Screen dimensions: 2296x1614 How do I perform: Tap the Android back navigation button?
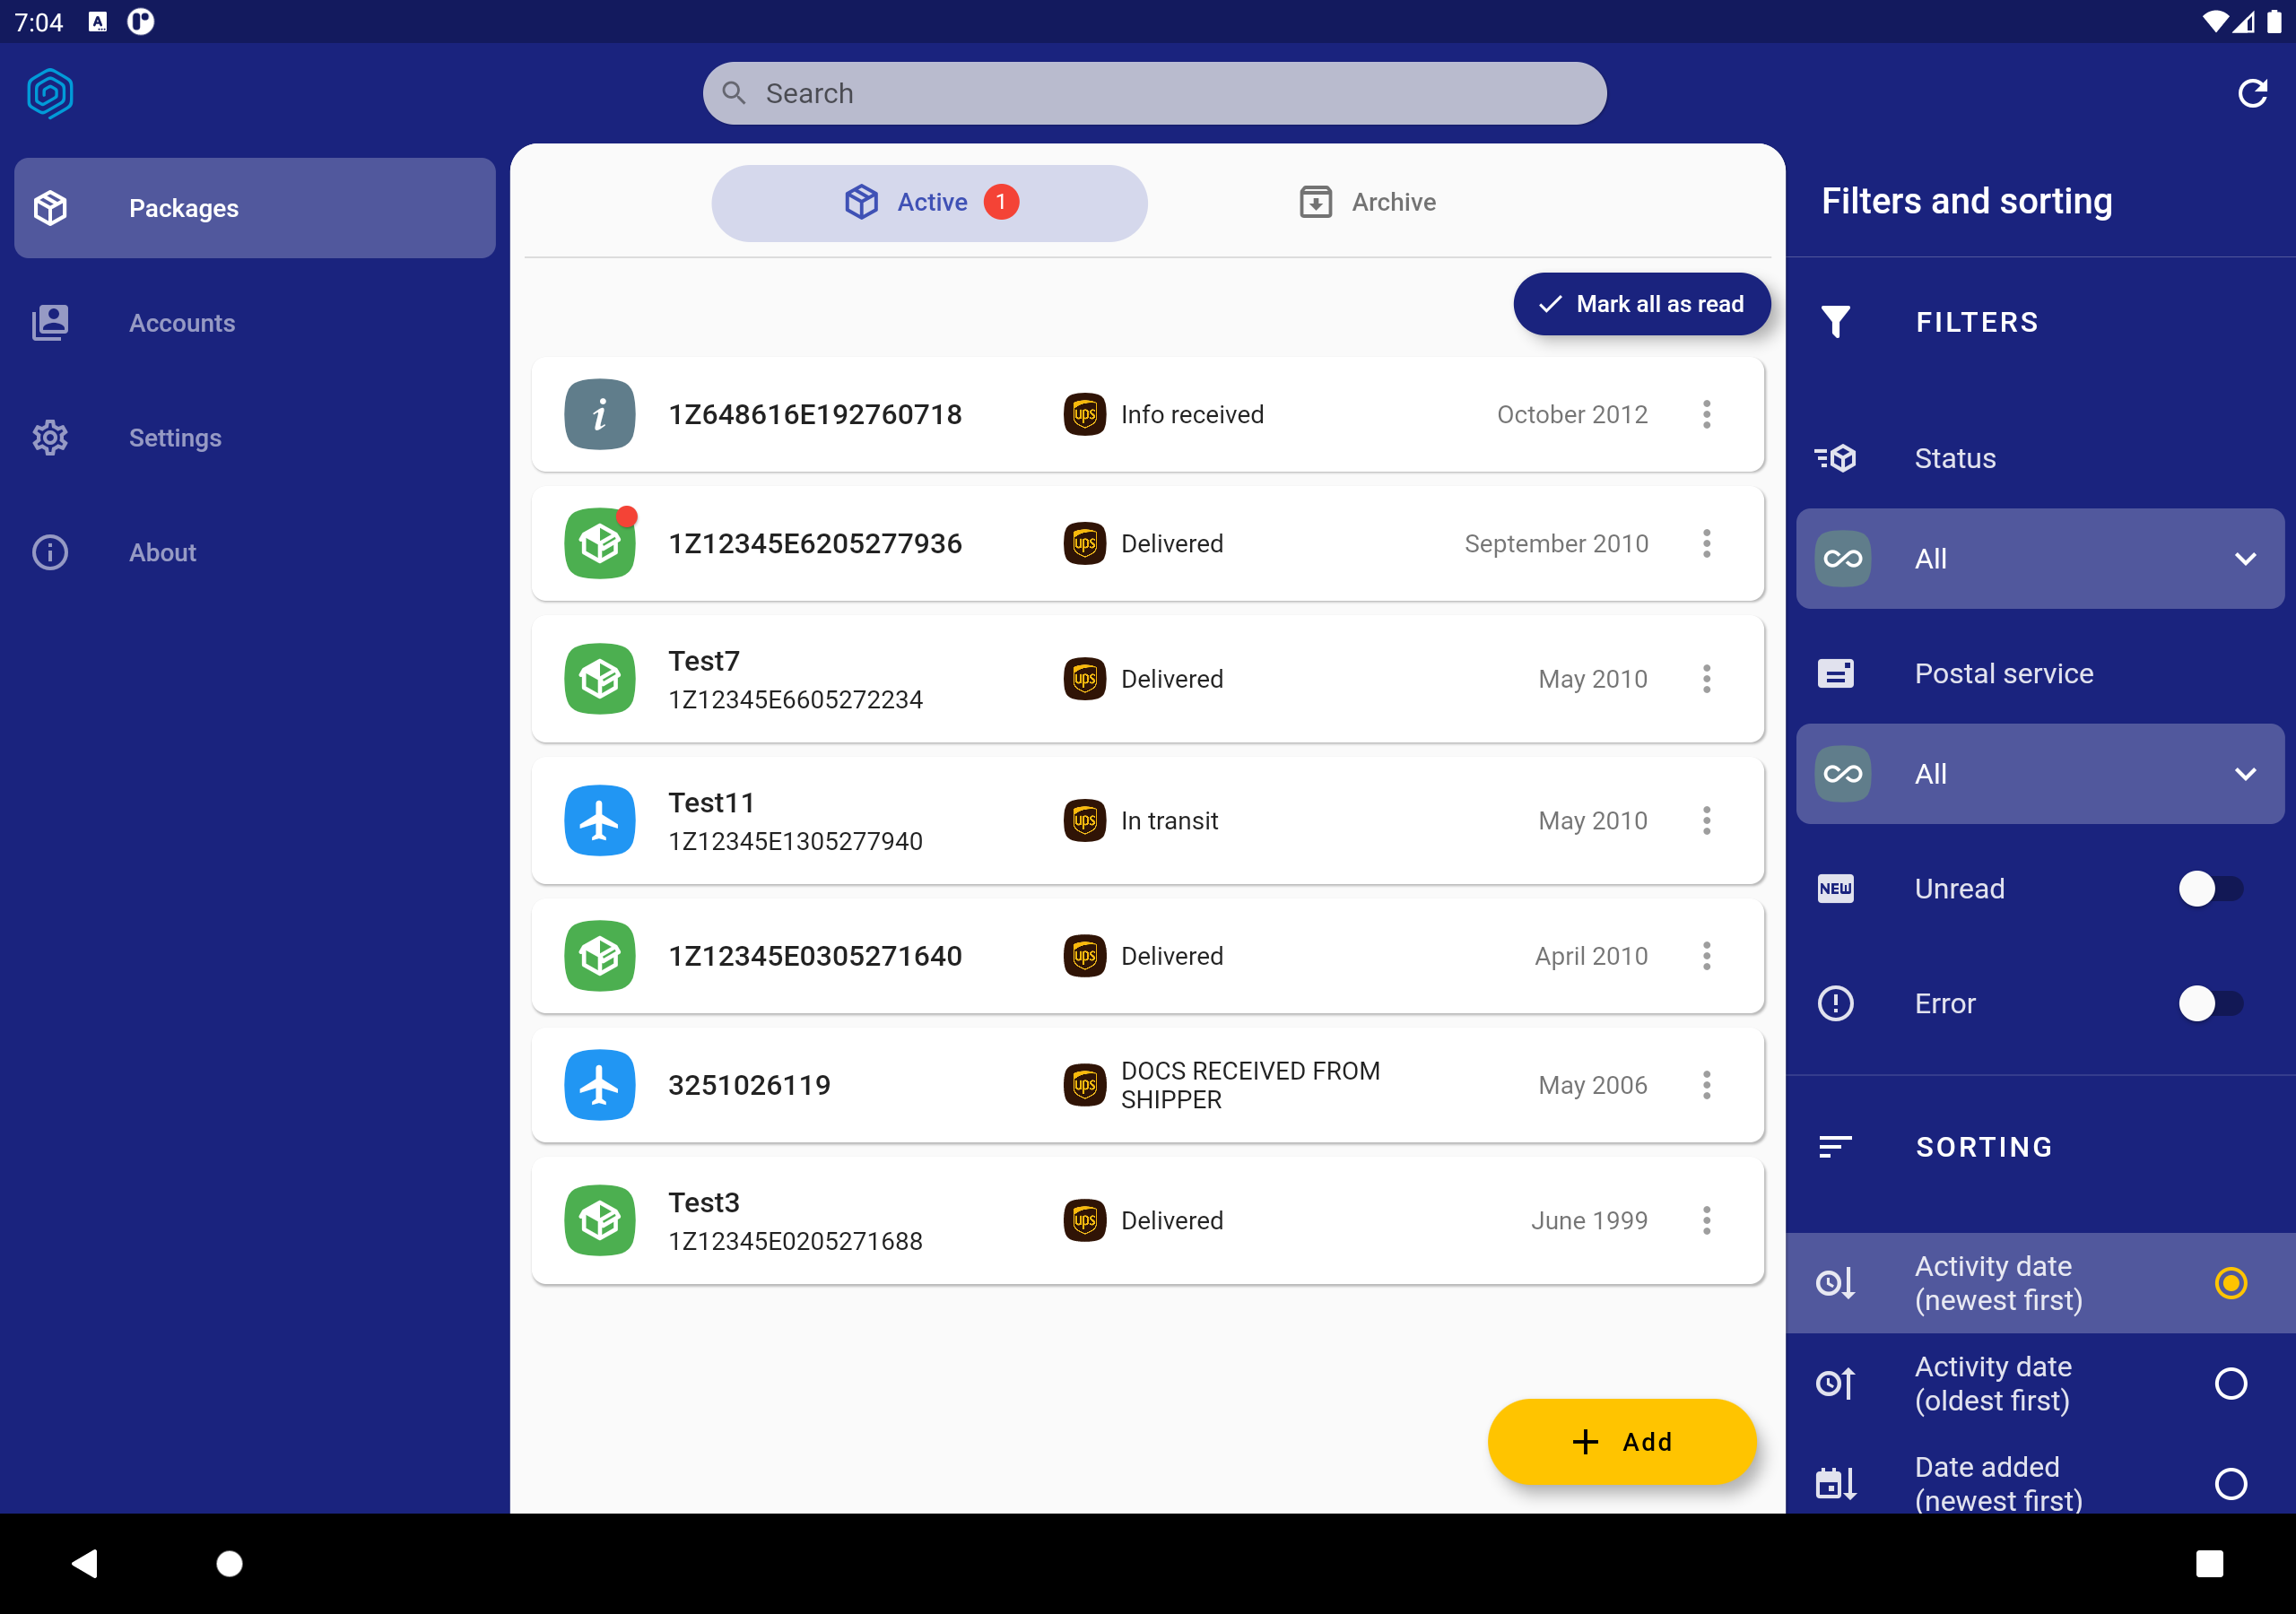(x=85, y=1563)
